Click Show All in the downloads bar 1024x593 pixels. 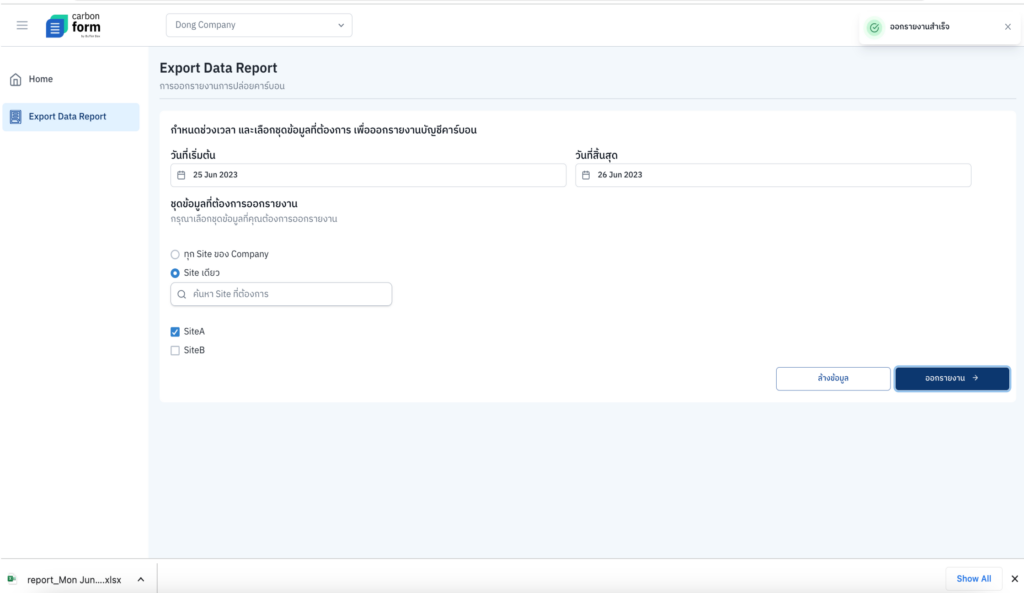pyautogui.click(x=973, y=578)
